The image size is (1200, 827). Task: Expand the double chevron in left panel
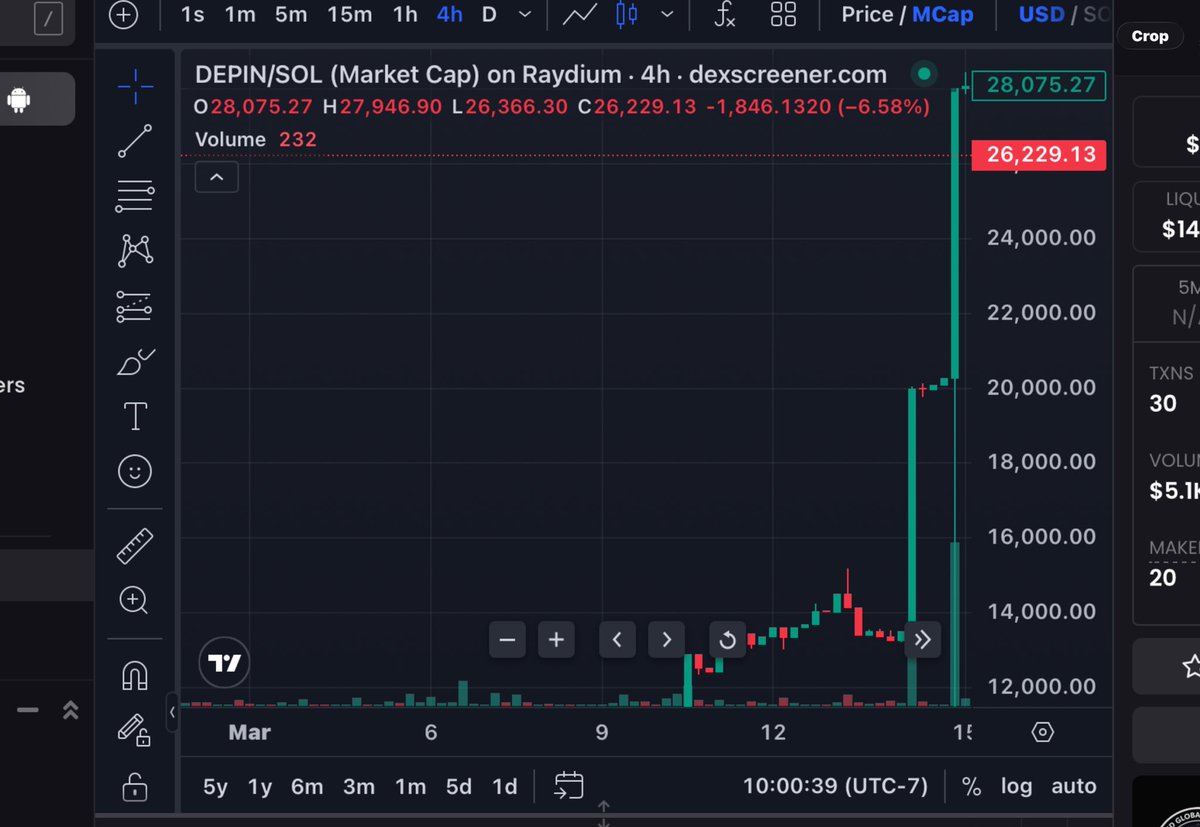click(70, 710)
